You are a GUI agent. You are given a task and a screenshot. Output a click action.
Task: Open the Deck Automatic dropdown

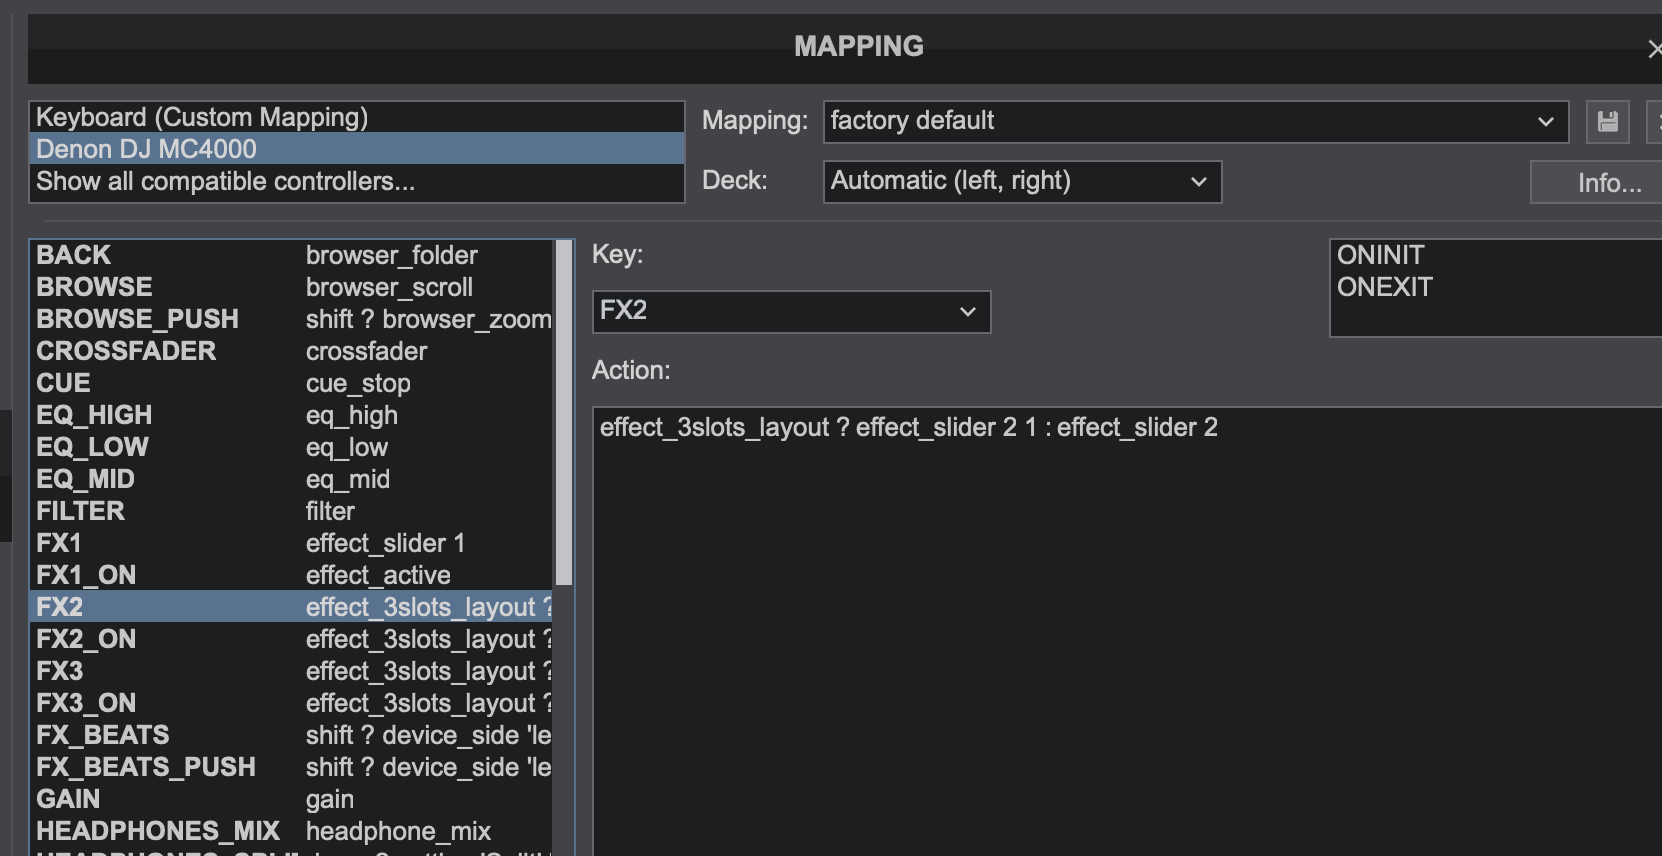pyautogui.click(x=1022, y=182)
